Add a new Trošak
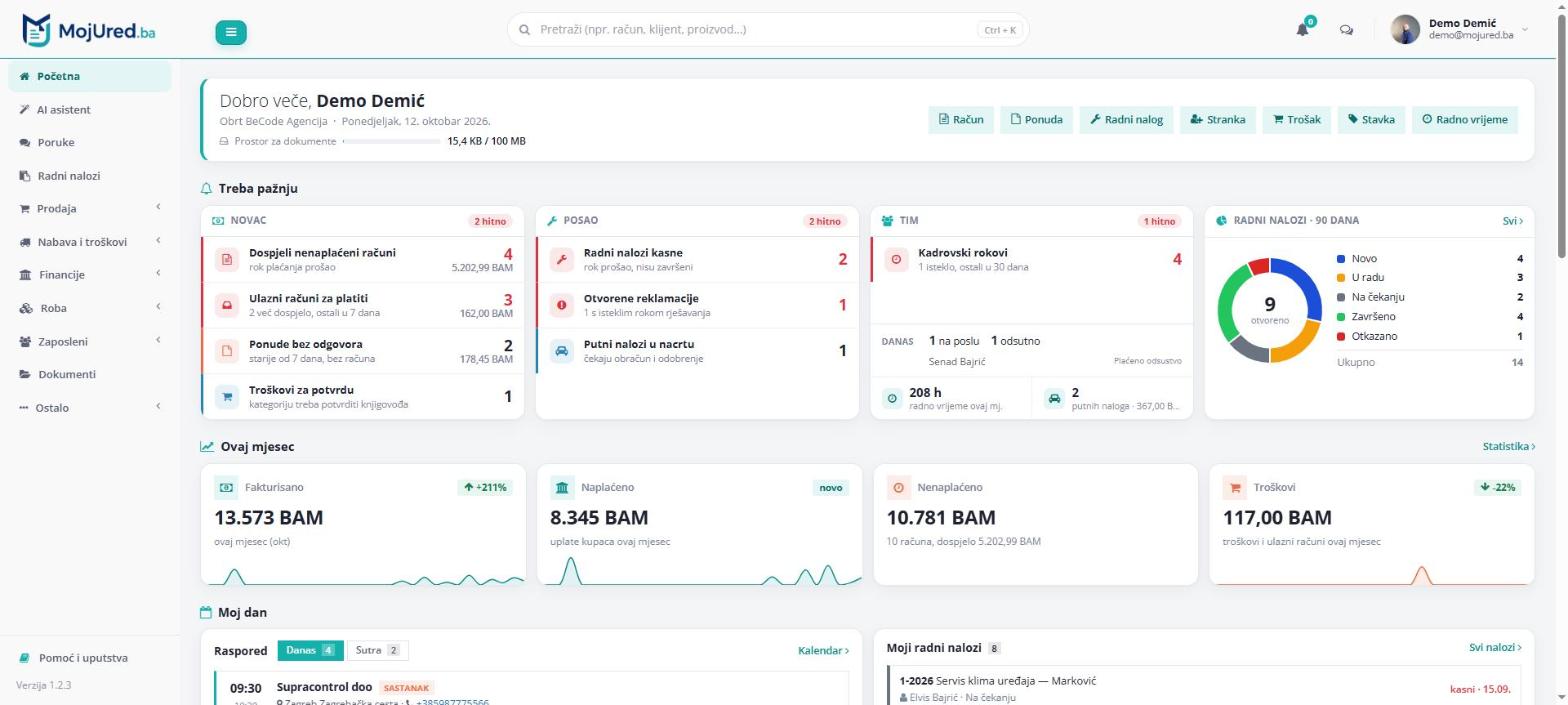This screenshot has height=705, width=1568. [x=1296, y=120]
